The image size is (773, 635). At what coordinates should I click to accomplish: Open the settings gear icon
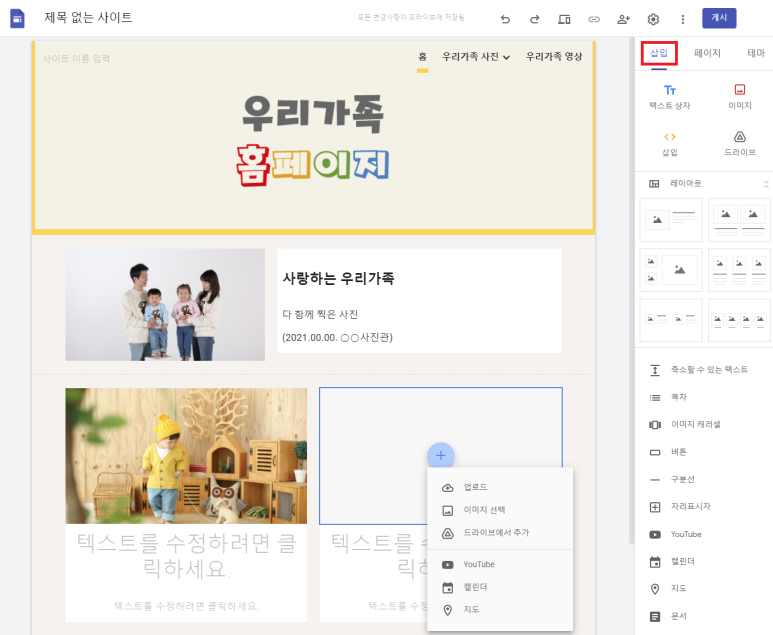click(x=653, y=19)
